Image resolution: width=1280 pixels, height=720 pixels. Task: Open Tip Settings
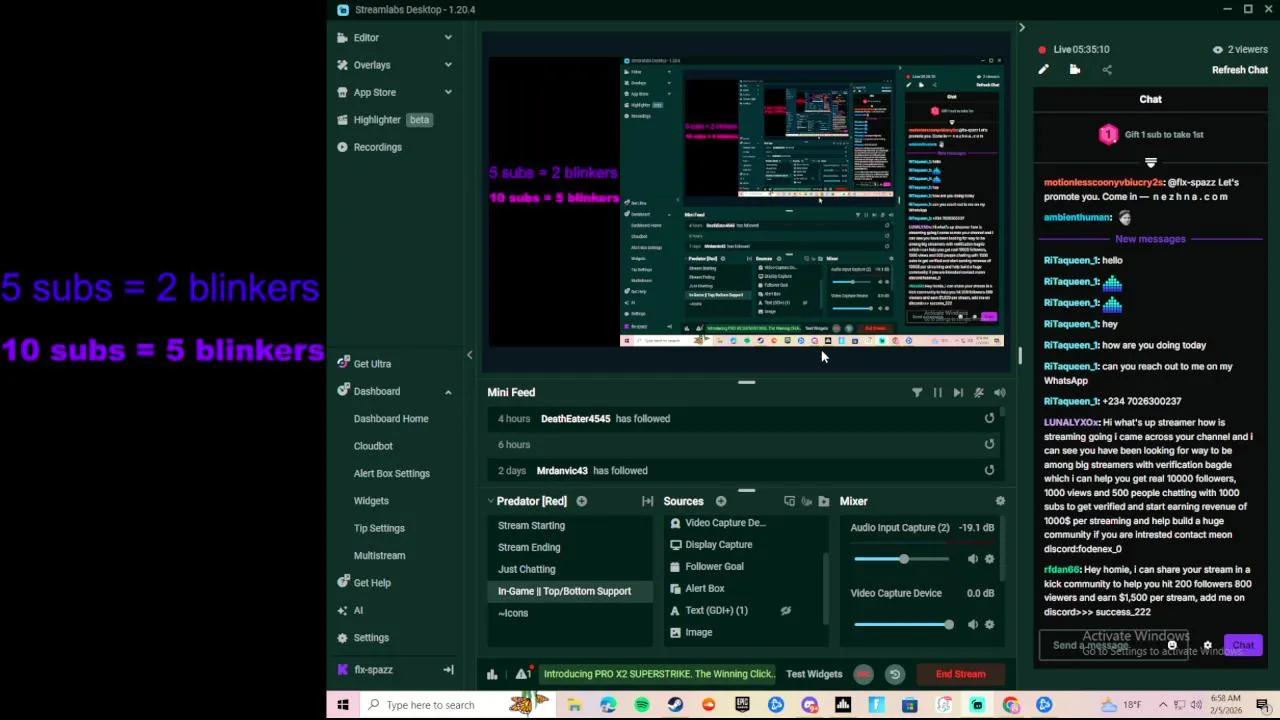tap(379, 528)
